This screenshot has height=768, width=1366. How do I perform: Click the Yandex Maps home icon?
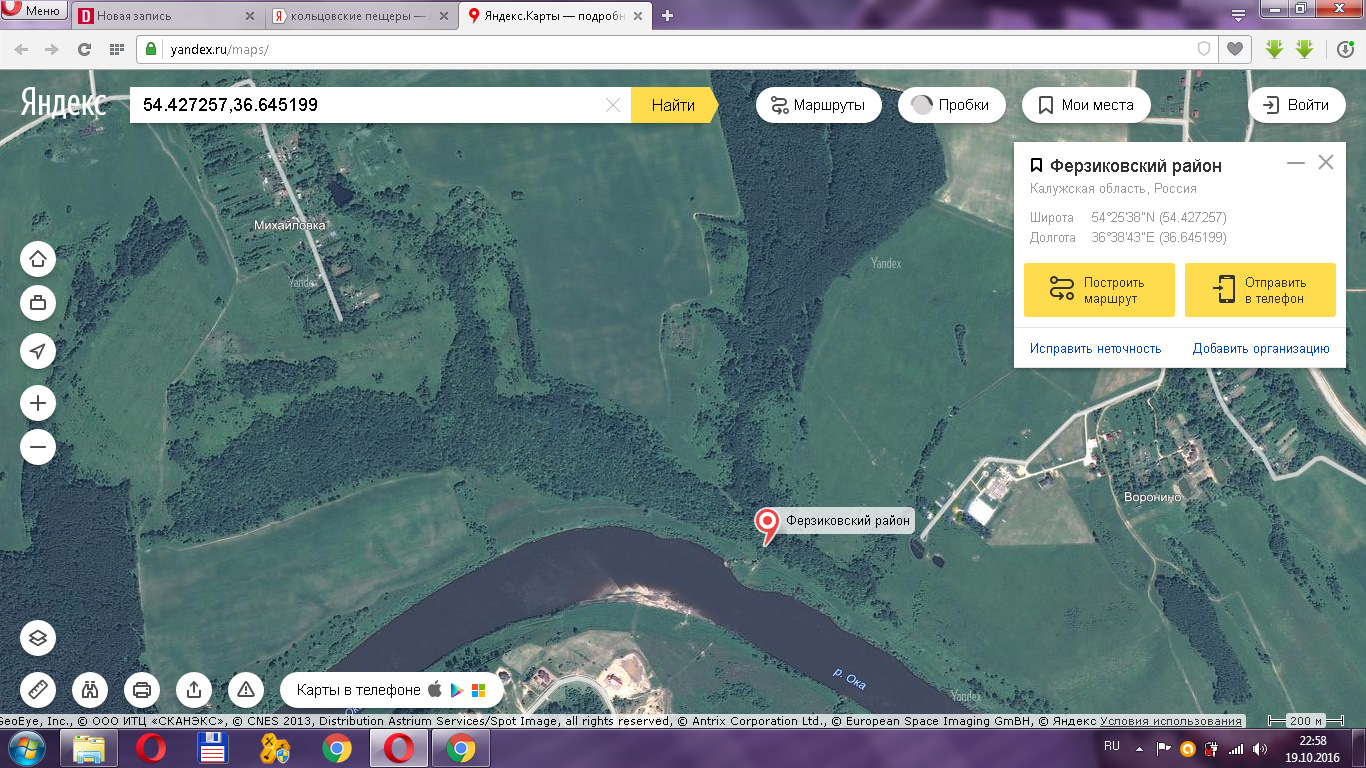38,259
